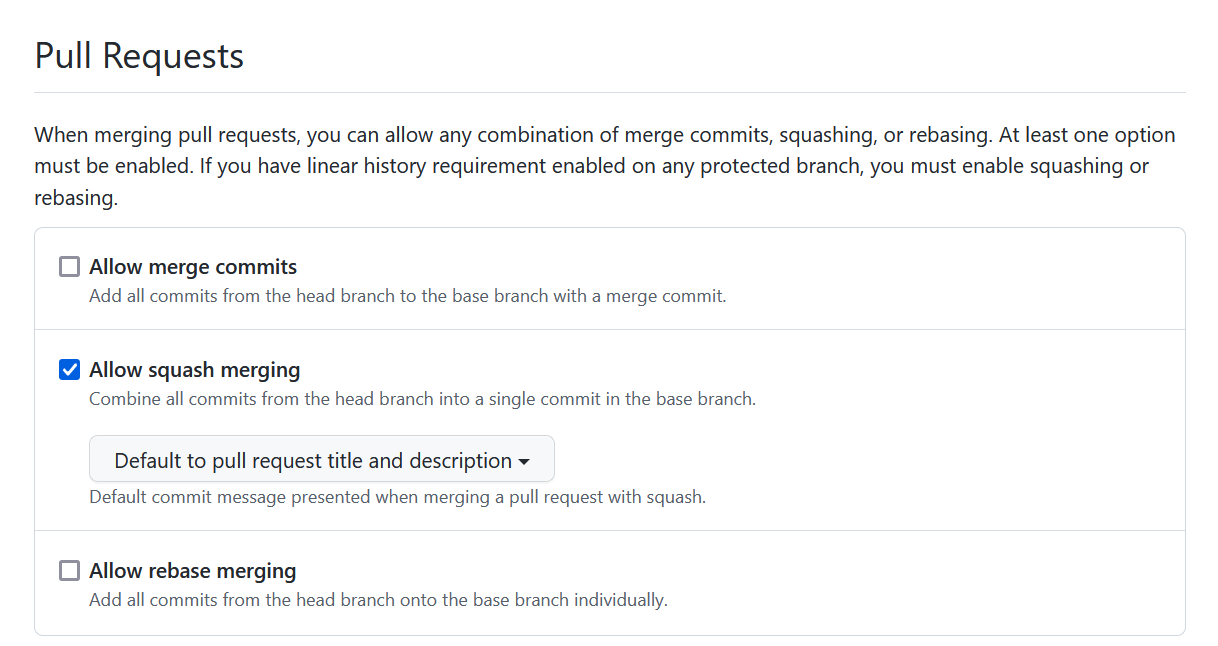
Task: Disable the Allow squash merging checkbox
Action: (x=69, y=369)
